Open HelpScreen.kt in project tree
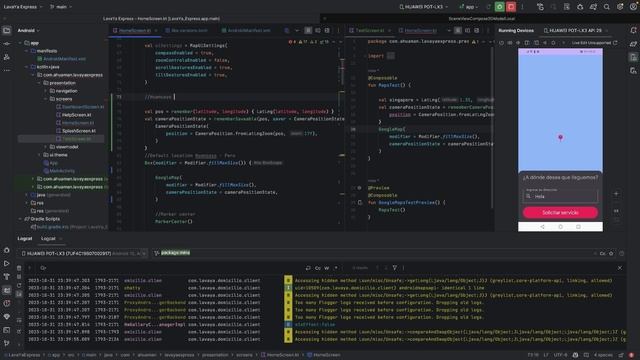This screenshot has width=640, height=360. [76, 115]
